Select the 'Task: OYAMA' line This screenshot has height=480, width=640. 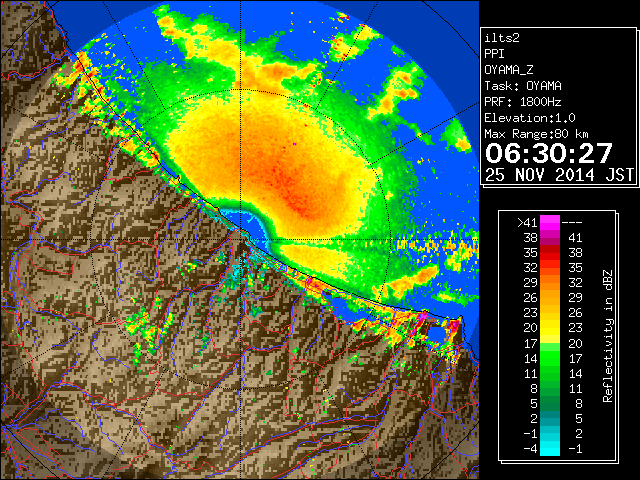tap(523, 86)
